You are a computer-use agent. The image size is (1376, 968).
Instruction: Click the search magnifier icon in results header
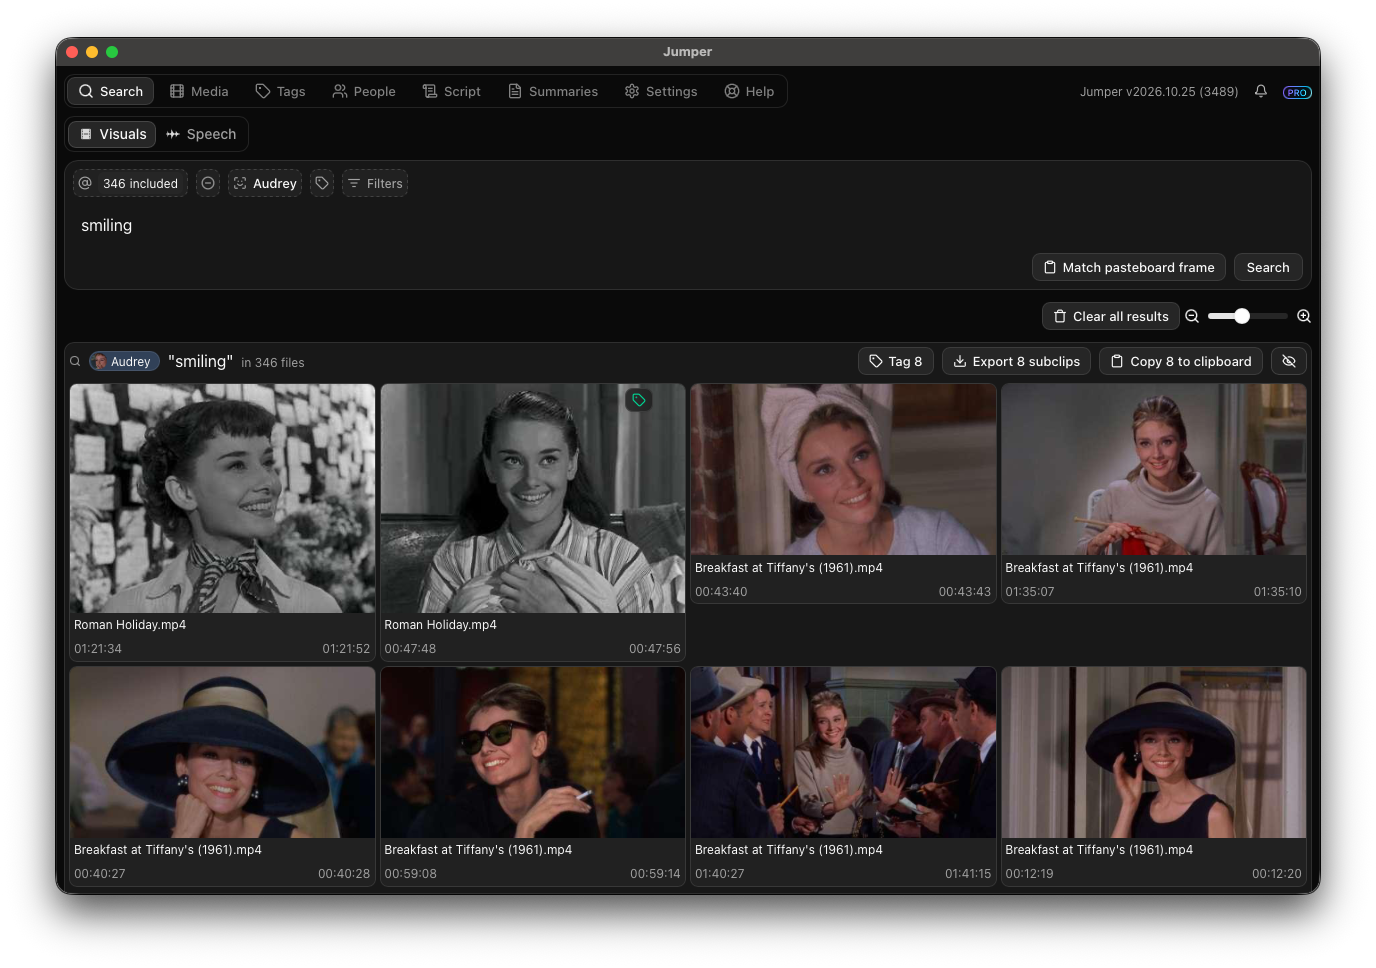pos(75,362)
